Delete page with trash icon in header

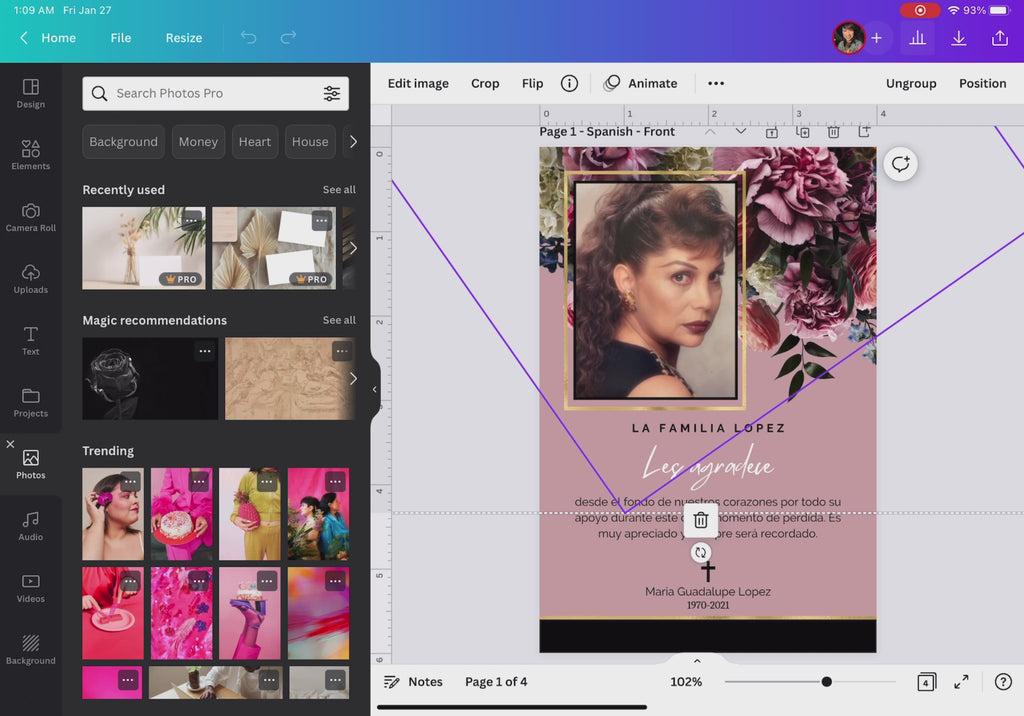pyautogui.click(x=833, y=132)
